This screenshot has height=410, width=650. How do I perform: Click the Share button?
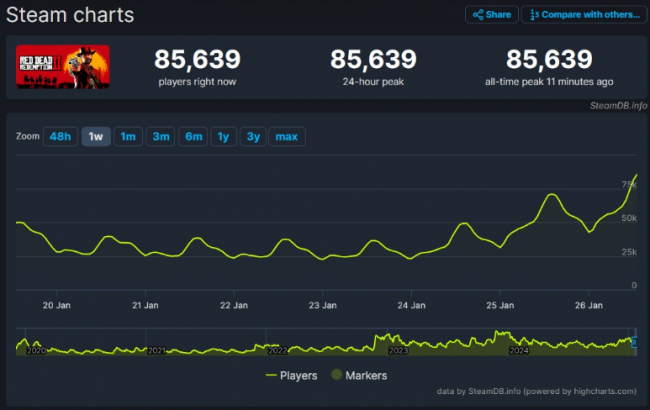(x=490, y=15)
